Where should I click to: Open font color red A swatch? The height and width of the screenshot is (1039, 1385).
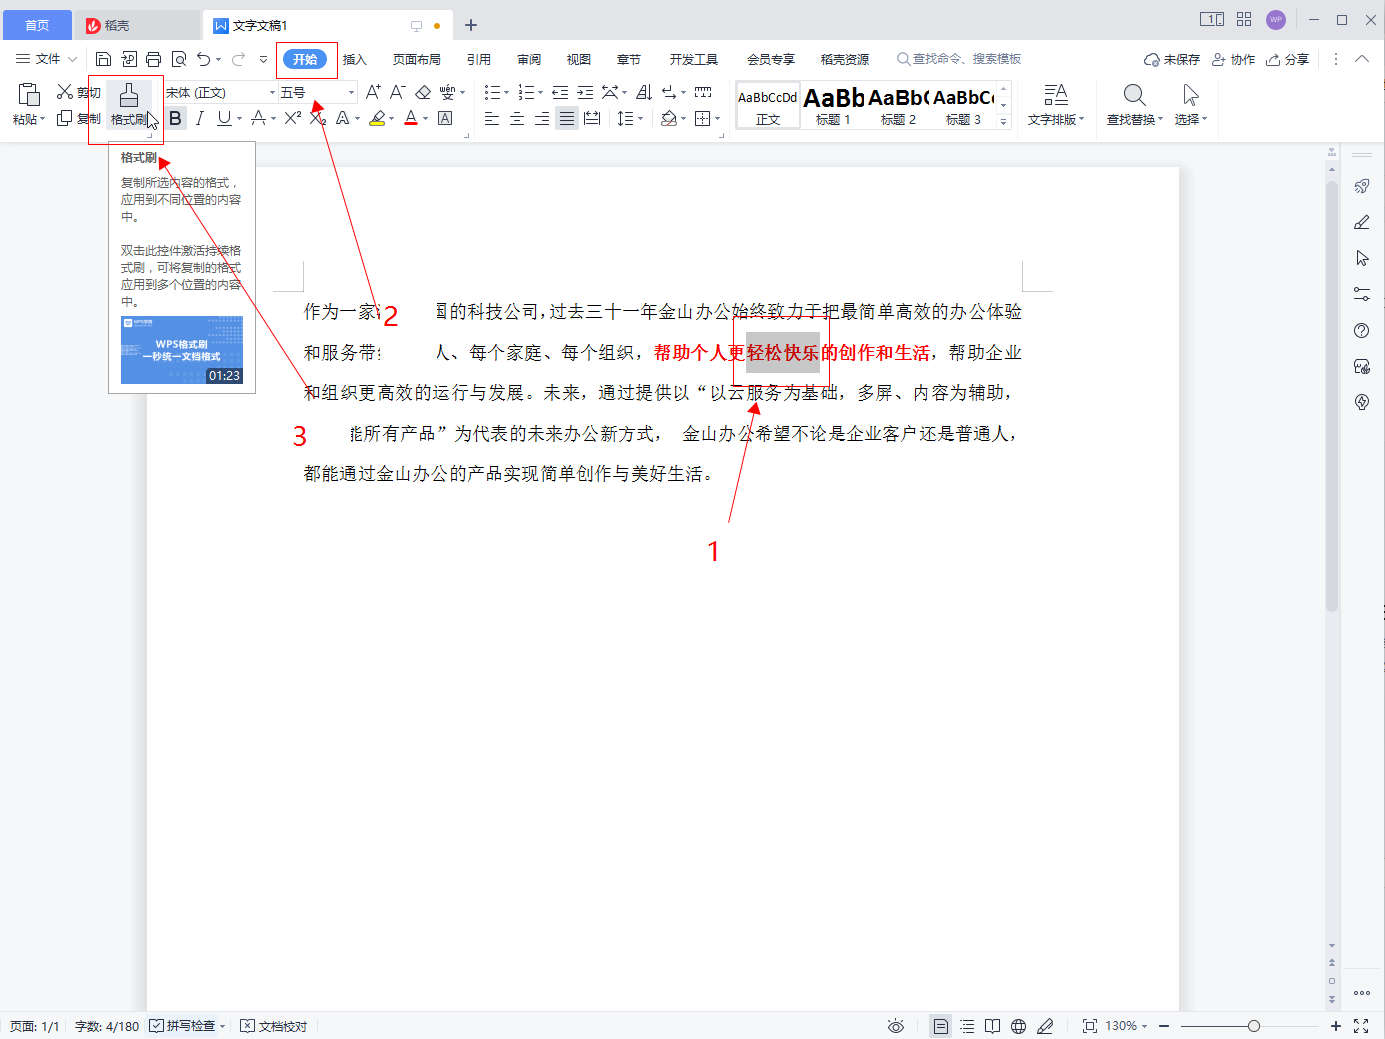pyautogui.click(x=411, y=118)
